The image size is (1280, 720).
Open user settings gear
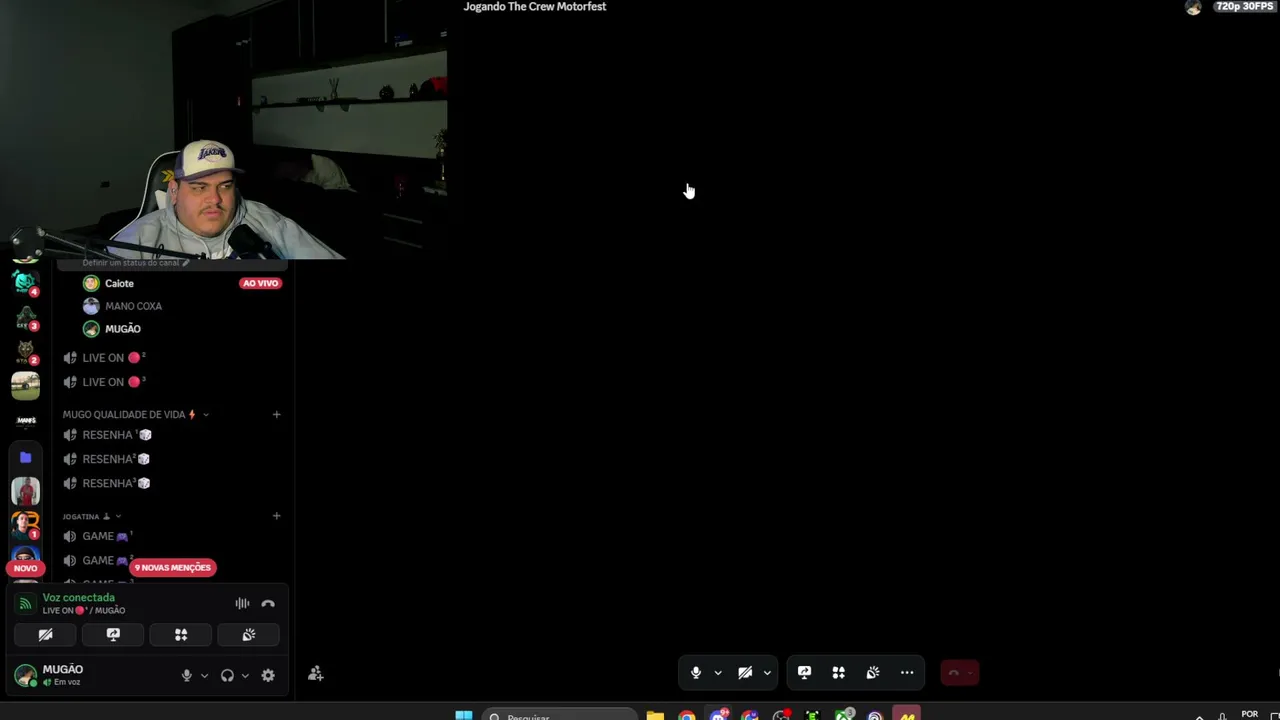[x=268, y=676]
